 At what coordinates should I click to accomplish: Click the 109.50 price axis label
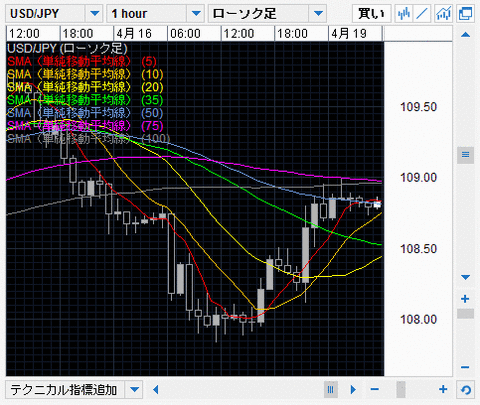pyautogui.click(x=419, y=107)
